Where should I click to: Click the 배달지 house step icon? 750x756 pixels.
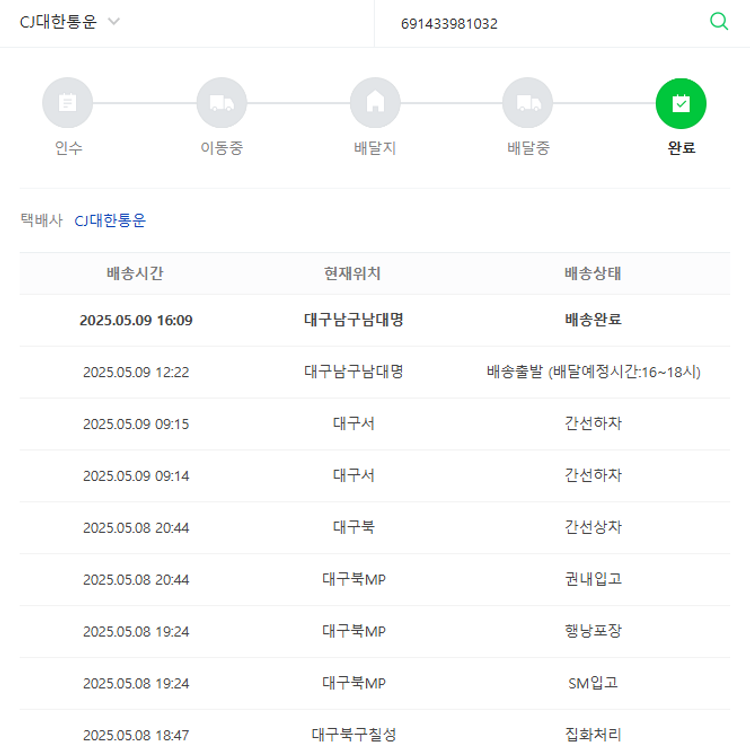tap(375, 102)
